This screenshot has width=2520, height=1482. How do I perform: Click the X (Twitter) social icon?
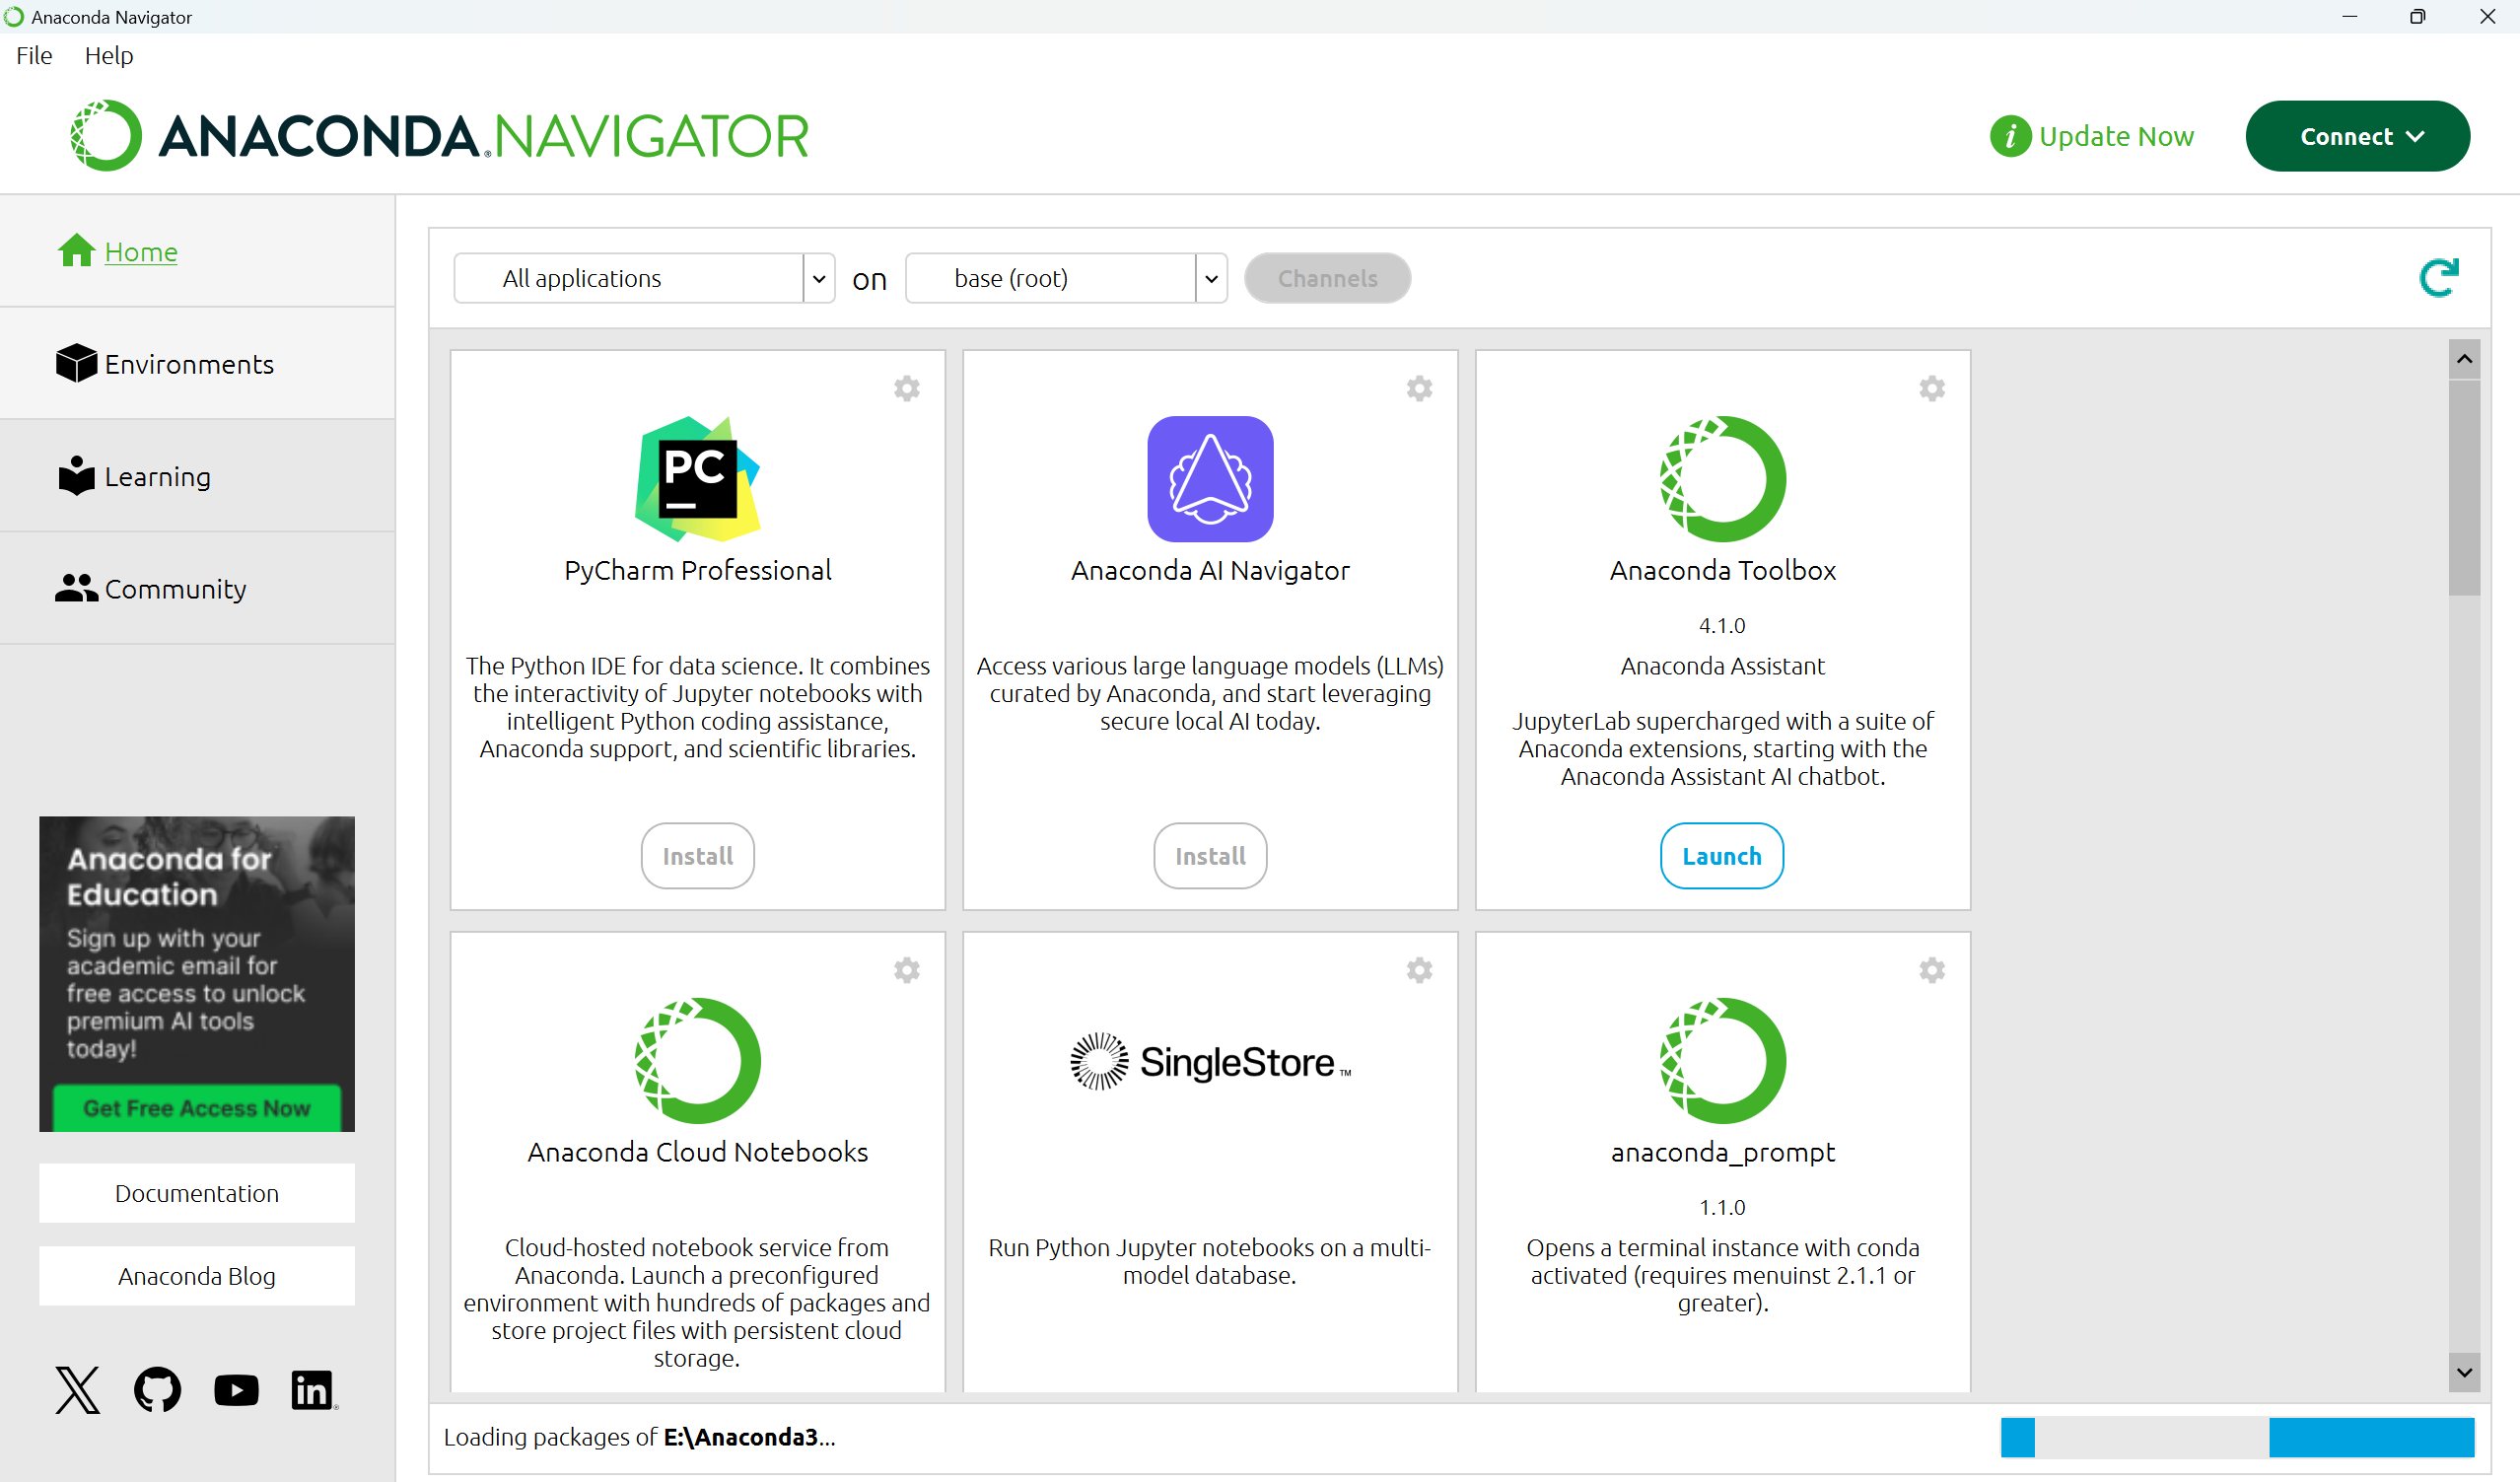tap(78, 1389)
